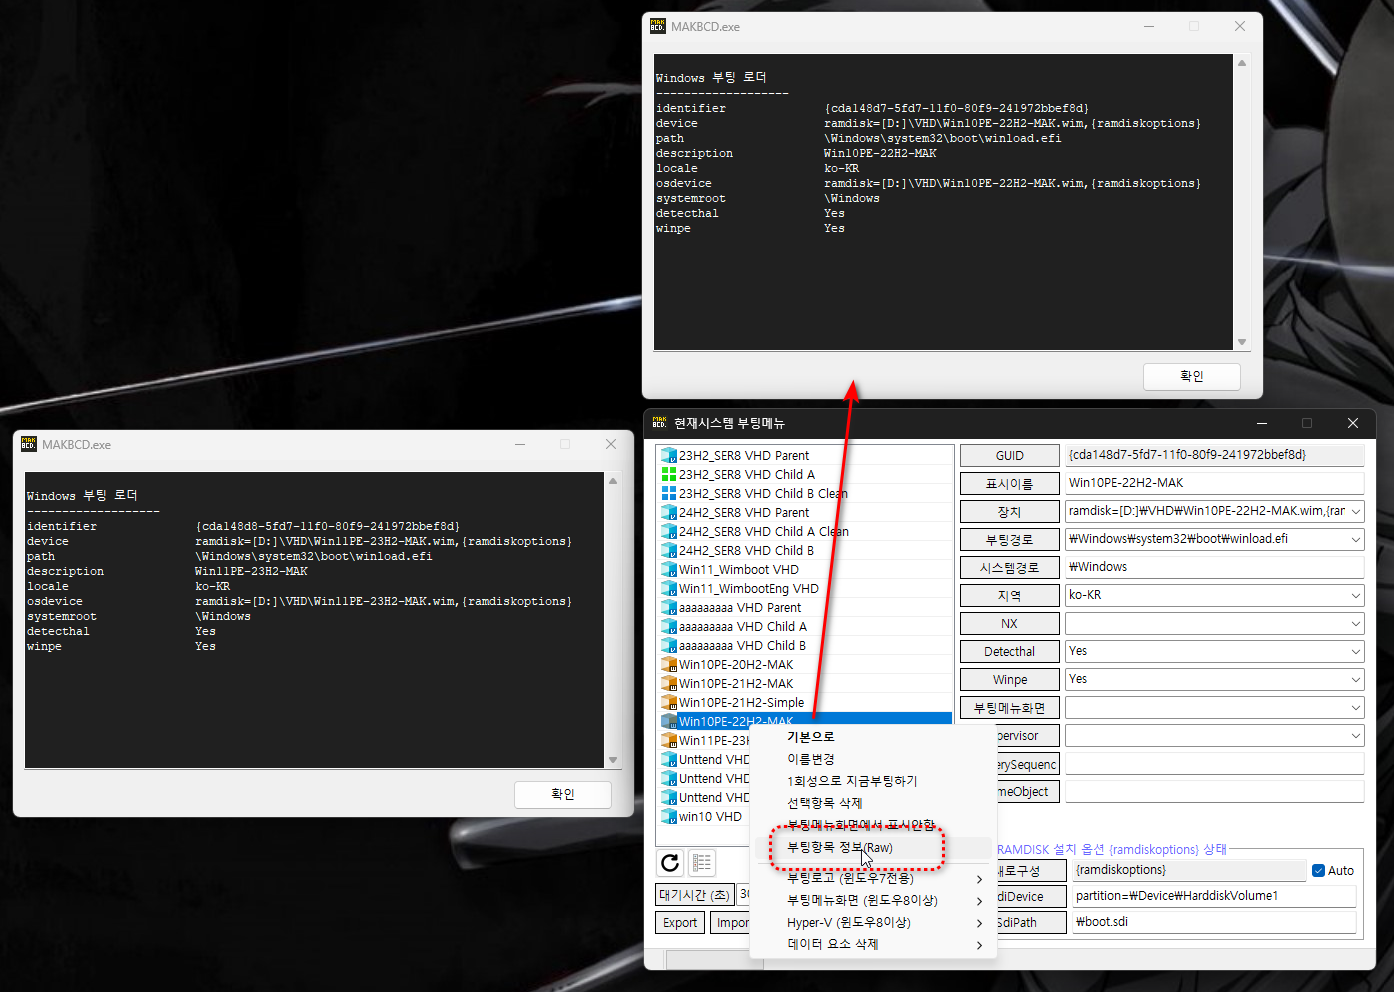Click scroll-up arrow in upper MAKBCD.exe window
Screen dimensions: 1394x992
pyautogui.click(x=1242, y=63)
